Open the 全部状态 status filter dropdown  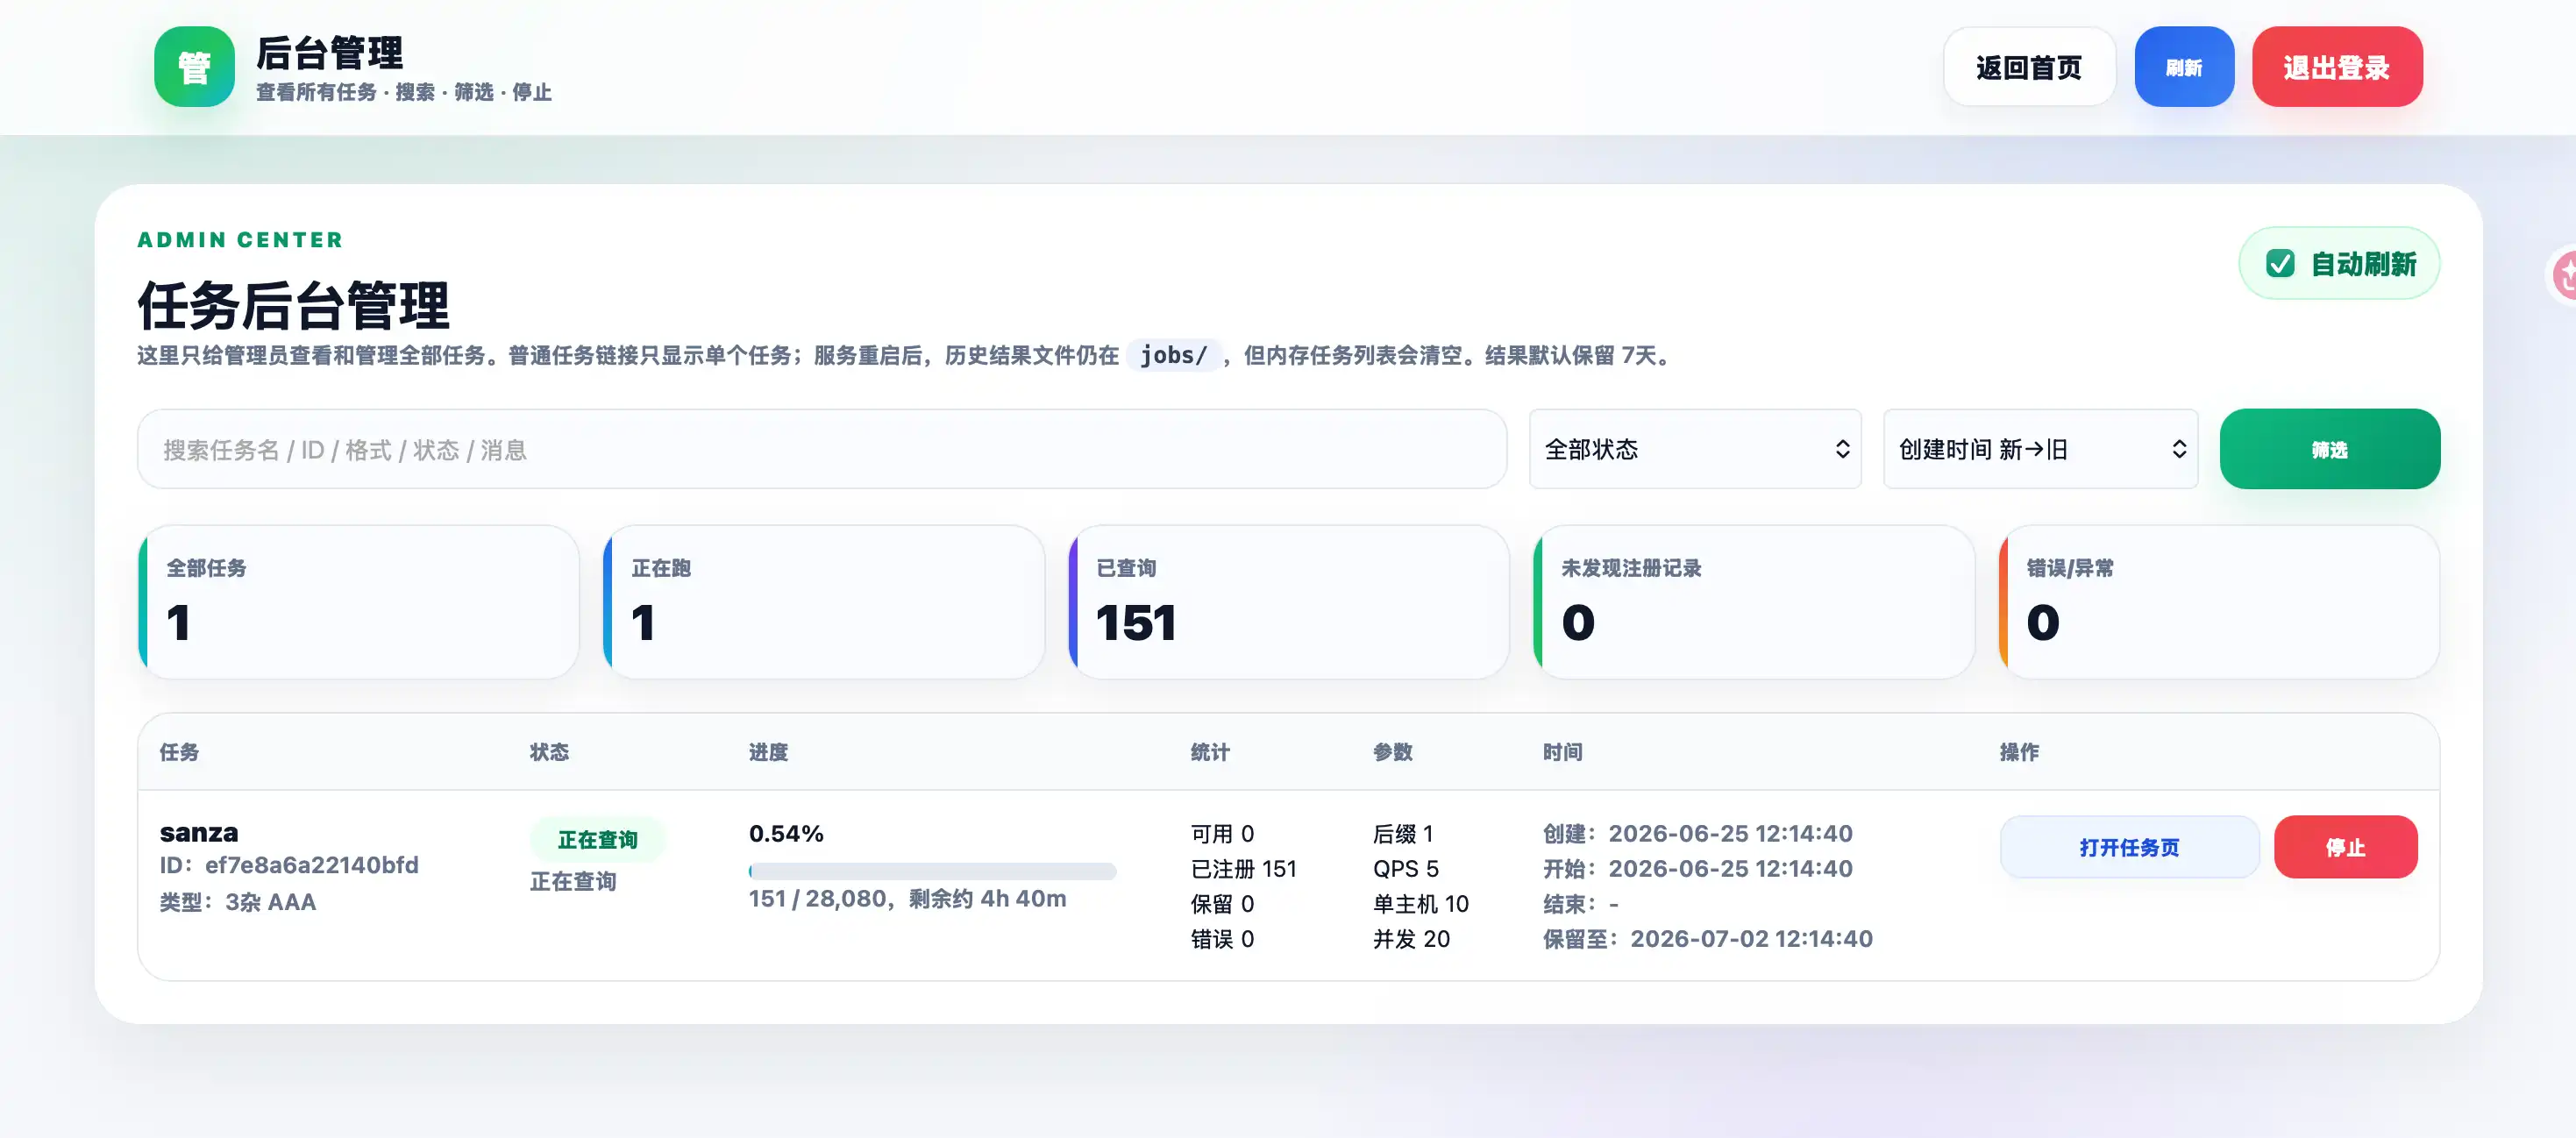coord(1695,449)
